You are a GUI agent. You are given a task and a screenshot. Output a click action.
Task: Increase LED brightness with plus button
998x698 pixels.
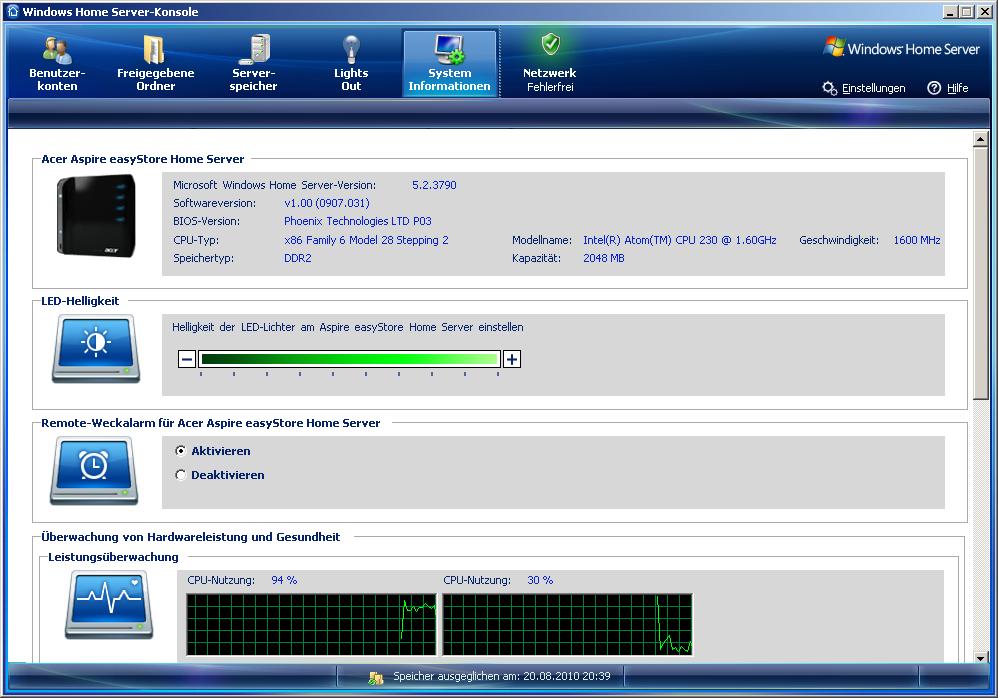pyautogui.click(x=512, y=359)
